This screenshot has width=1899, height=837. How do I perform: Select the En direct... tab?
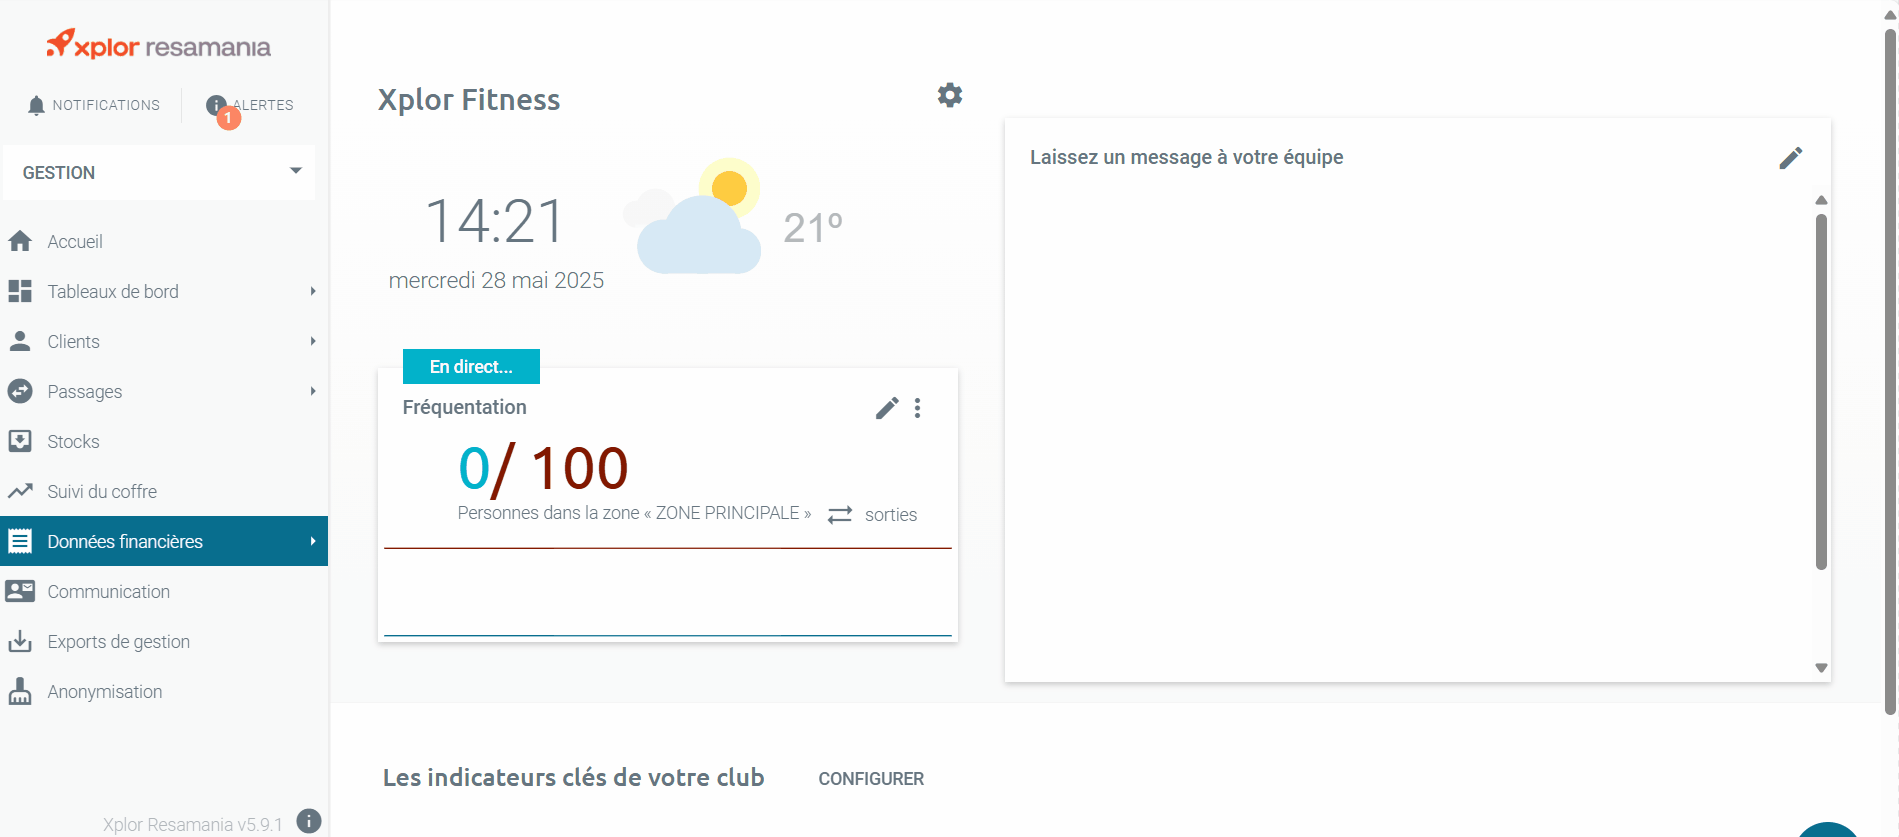click(x=471, y=366)
